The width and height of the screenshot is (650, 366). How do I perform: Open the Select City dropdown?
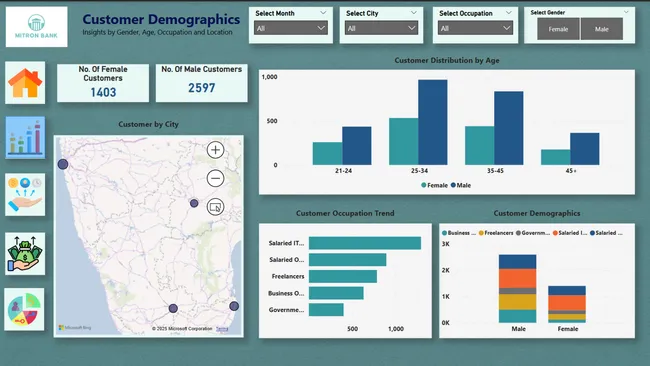click(381, 28)
